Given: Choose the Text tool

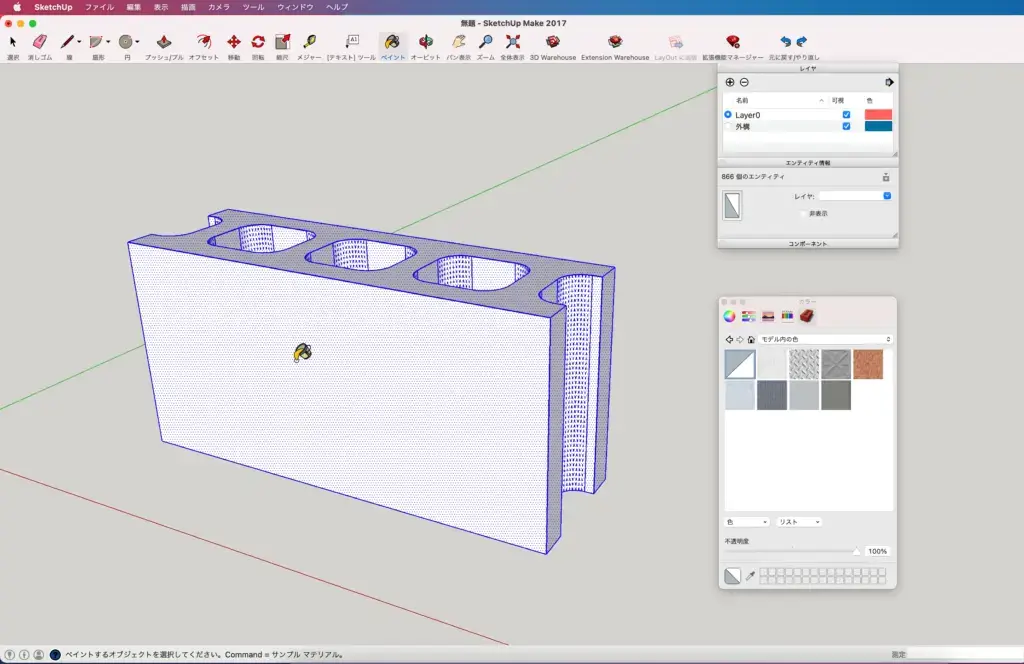Looking at the screenshot, I should (352, 42).
